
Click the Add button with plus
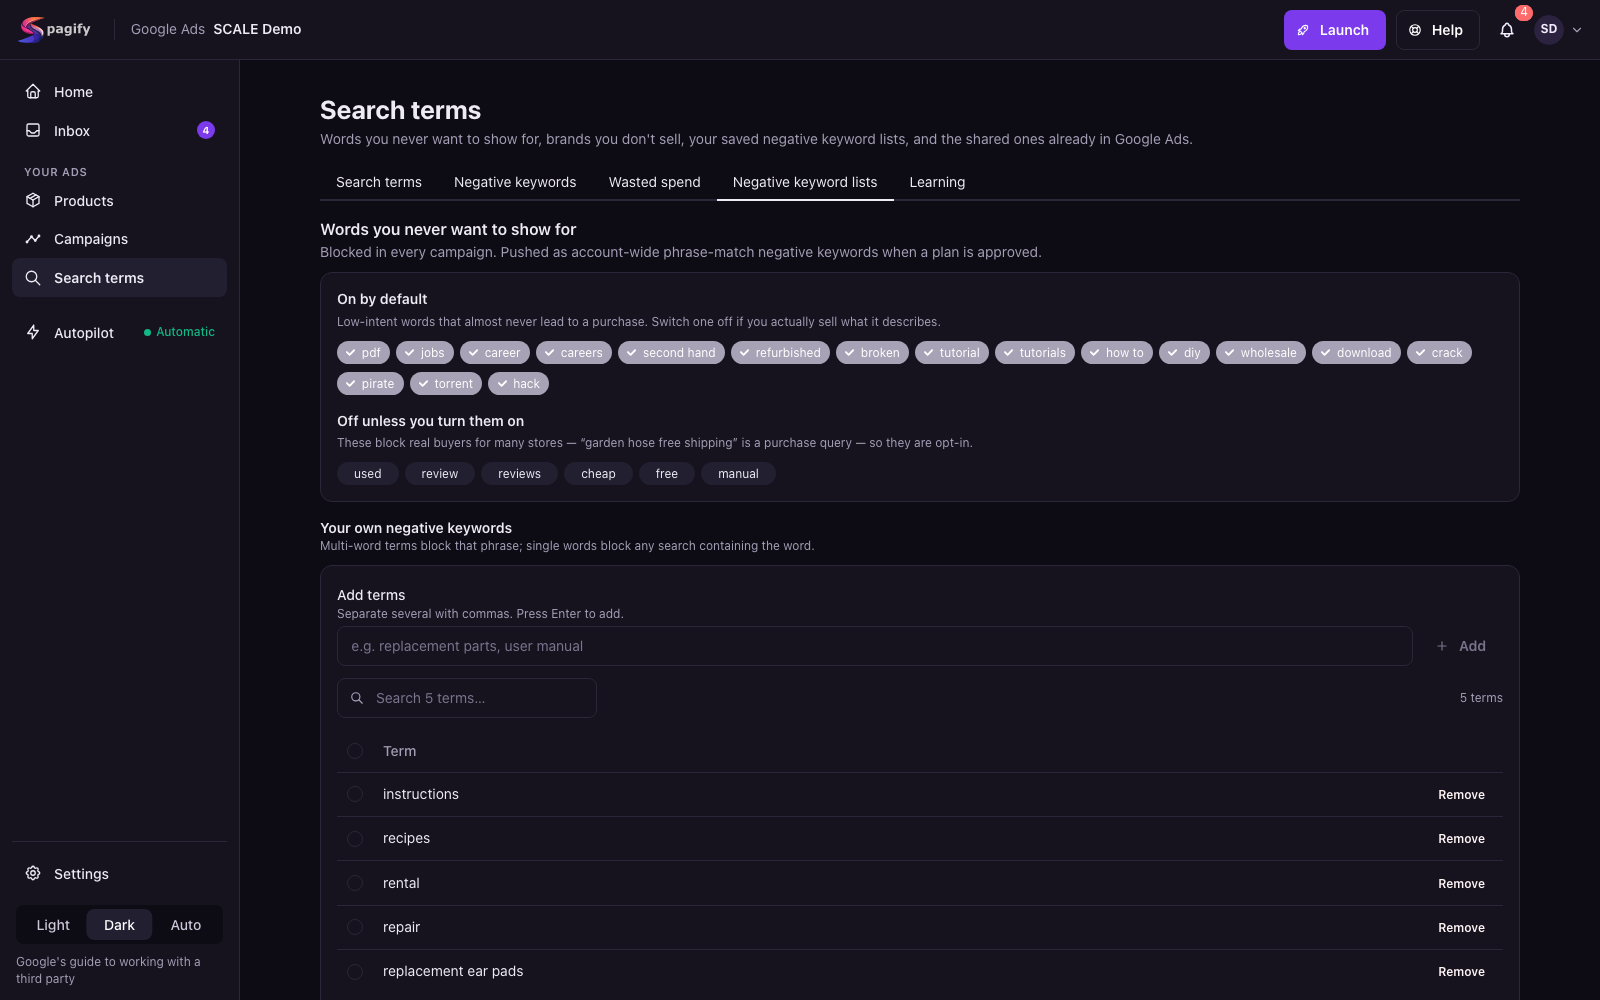coord(1461,646)
